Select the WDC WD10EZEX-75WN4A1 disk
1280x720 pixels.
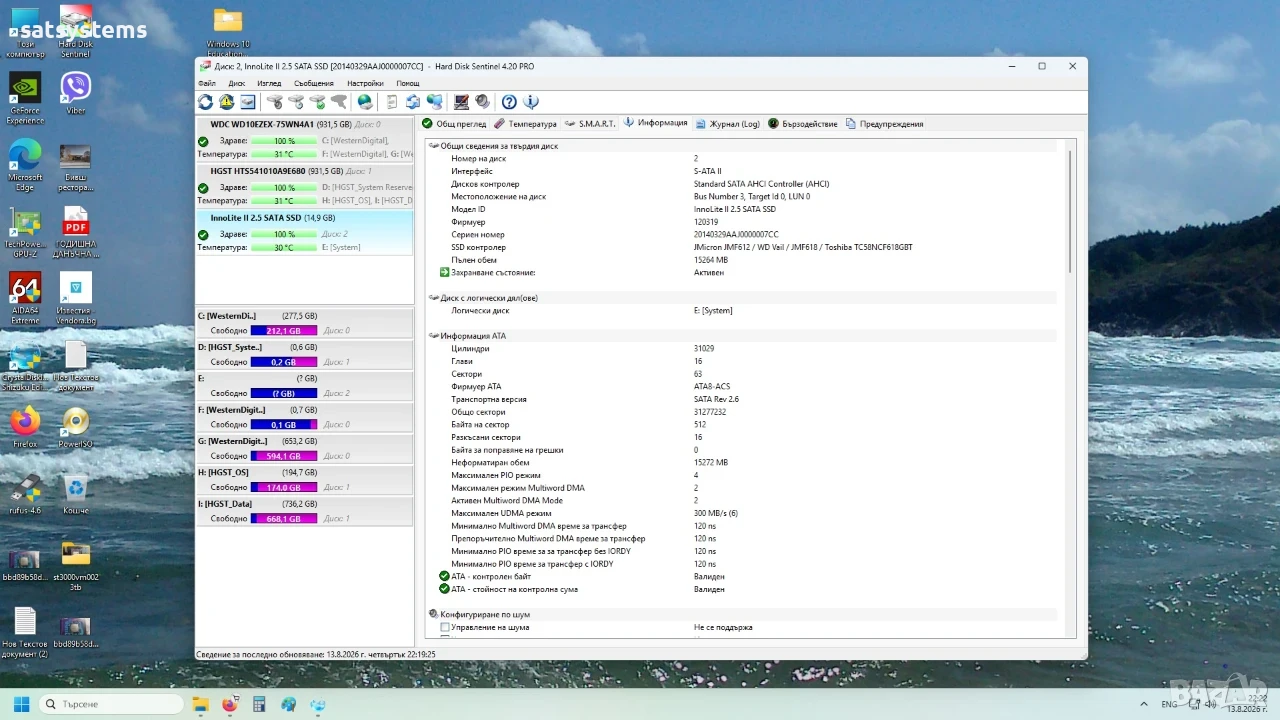(304, 140)
